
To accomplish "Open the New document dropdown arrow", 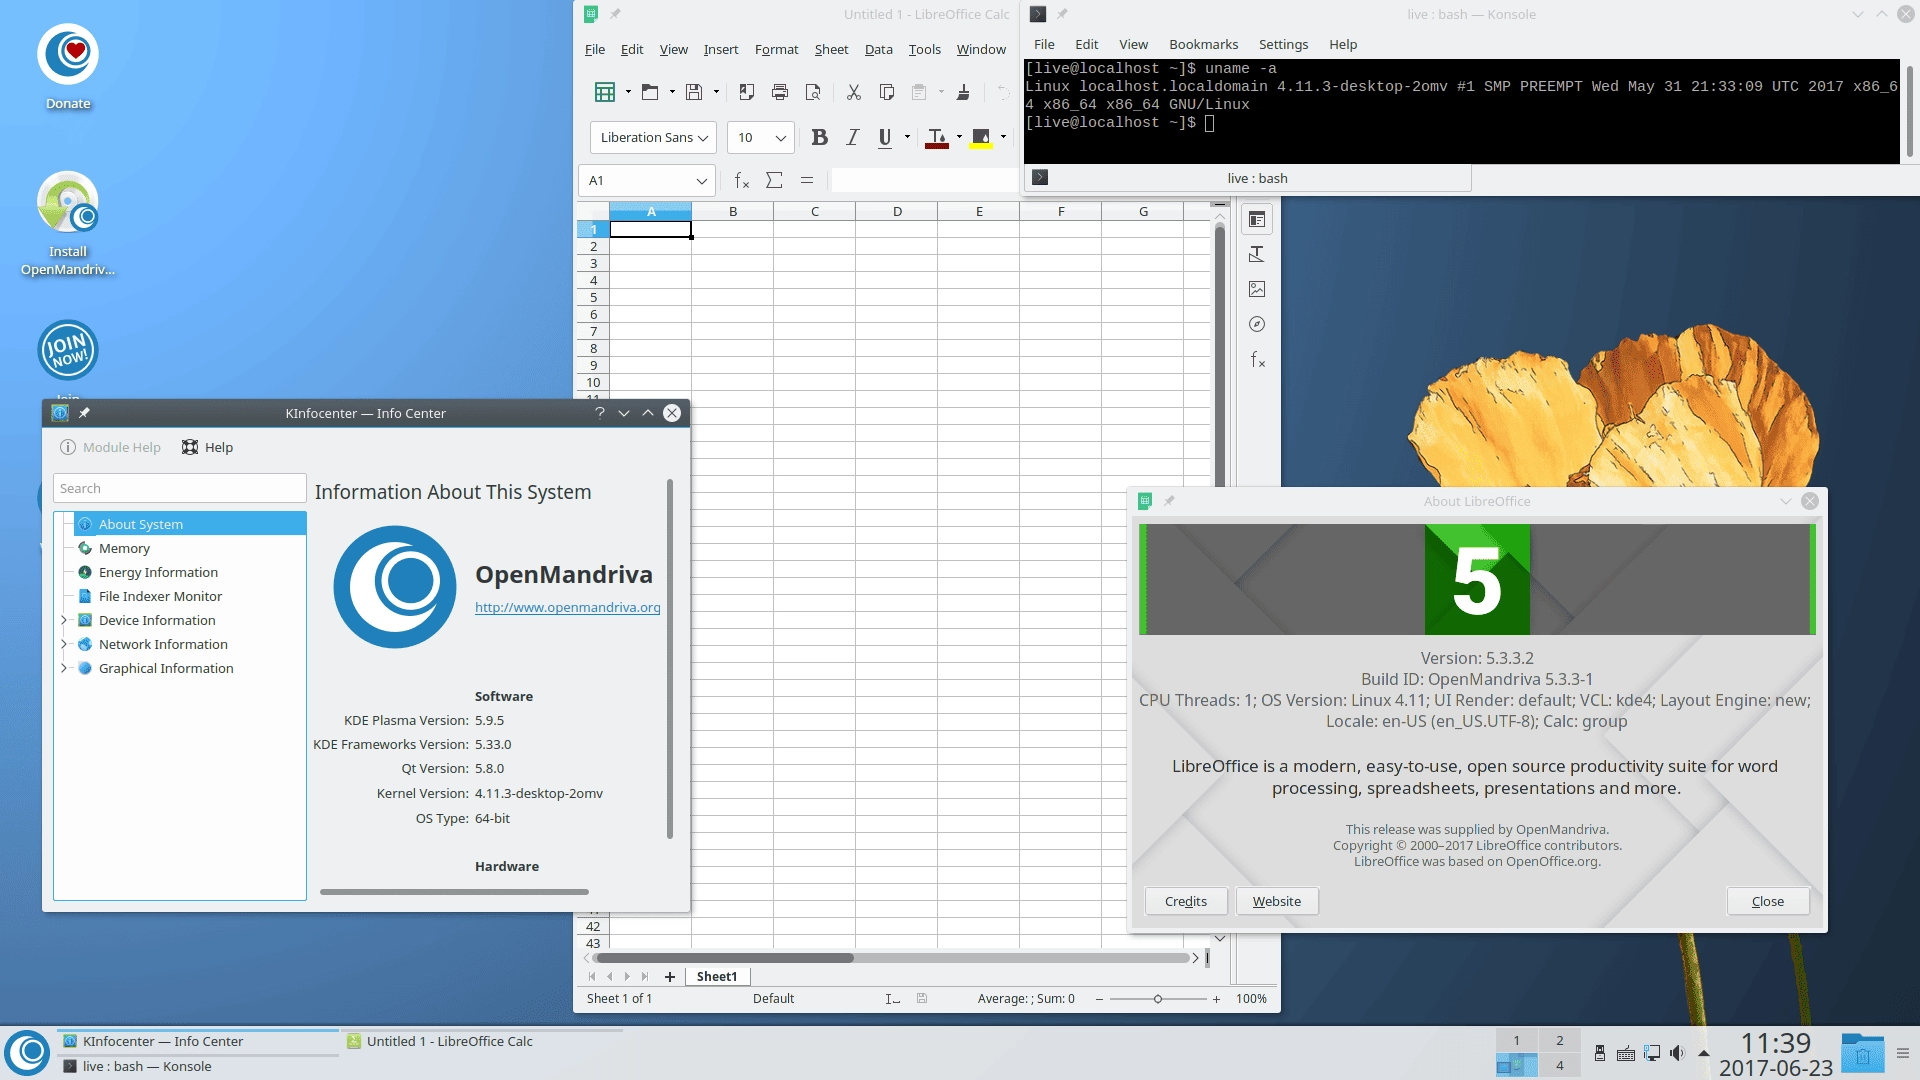I will [x=628, y=92].
